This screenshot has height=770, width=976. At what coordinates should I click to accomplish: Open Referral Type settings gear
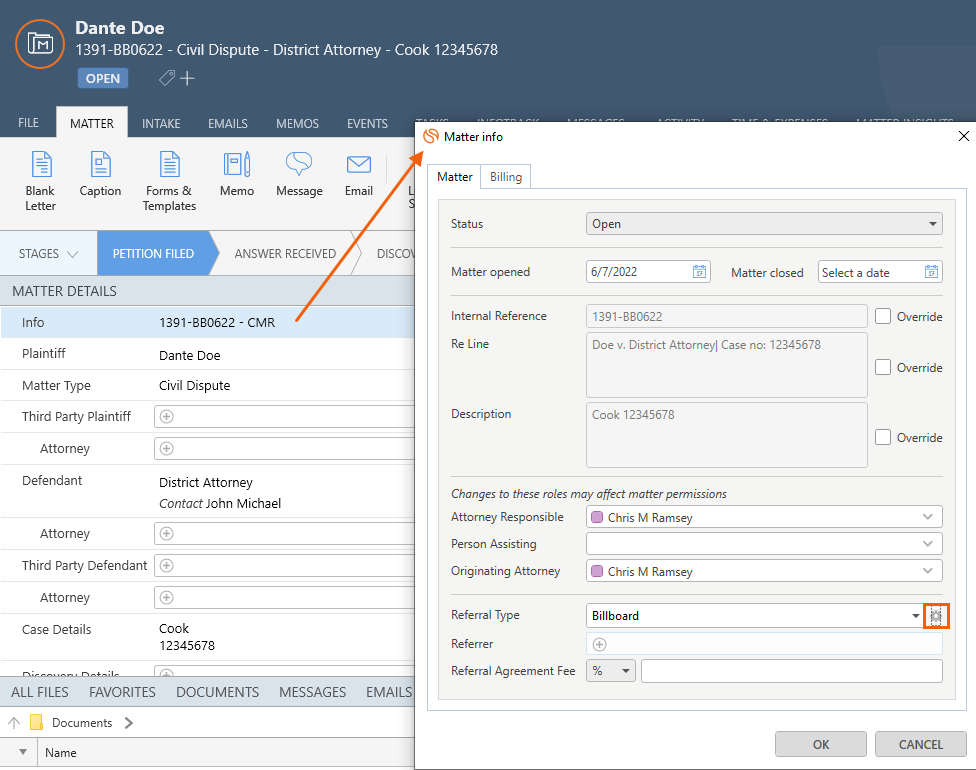936,616
